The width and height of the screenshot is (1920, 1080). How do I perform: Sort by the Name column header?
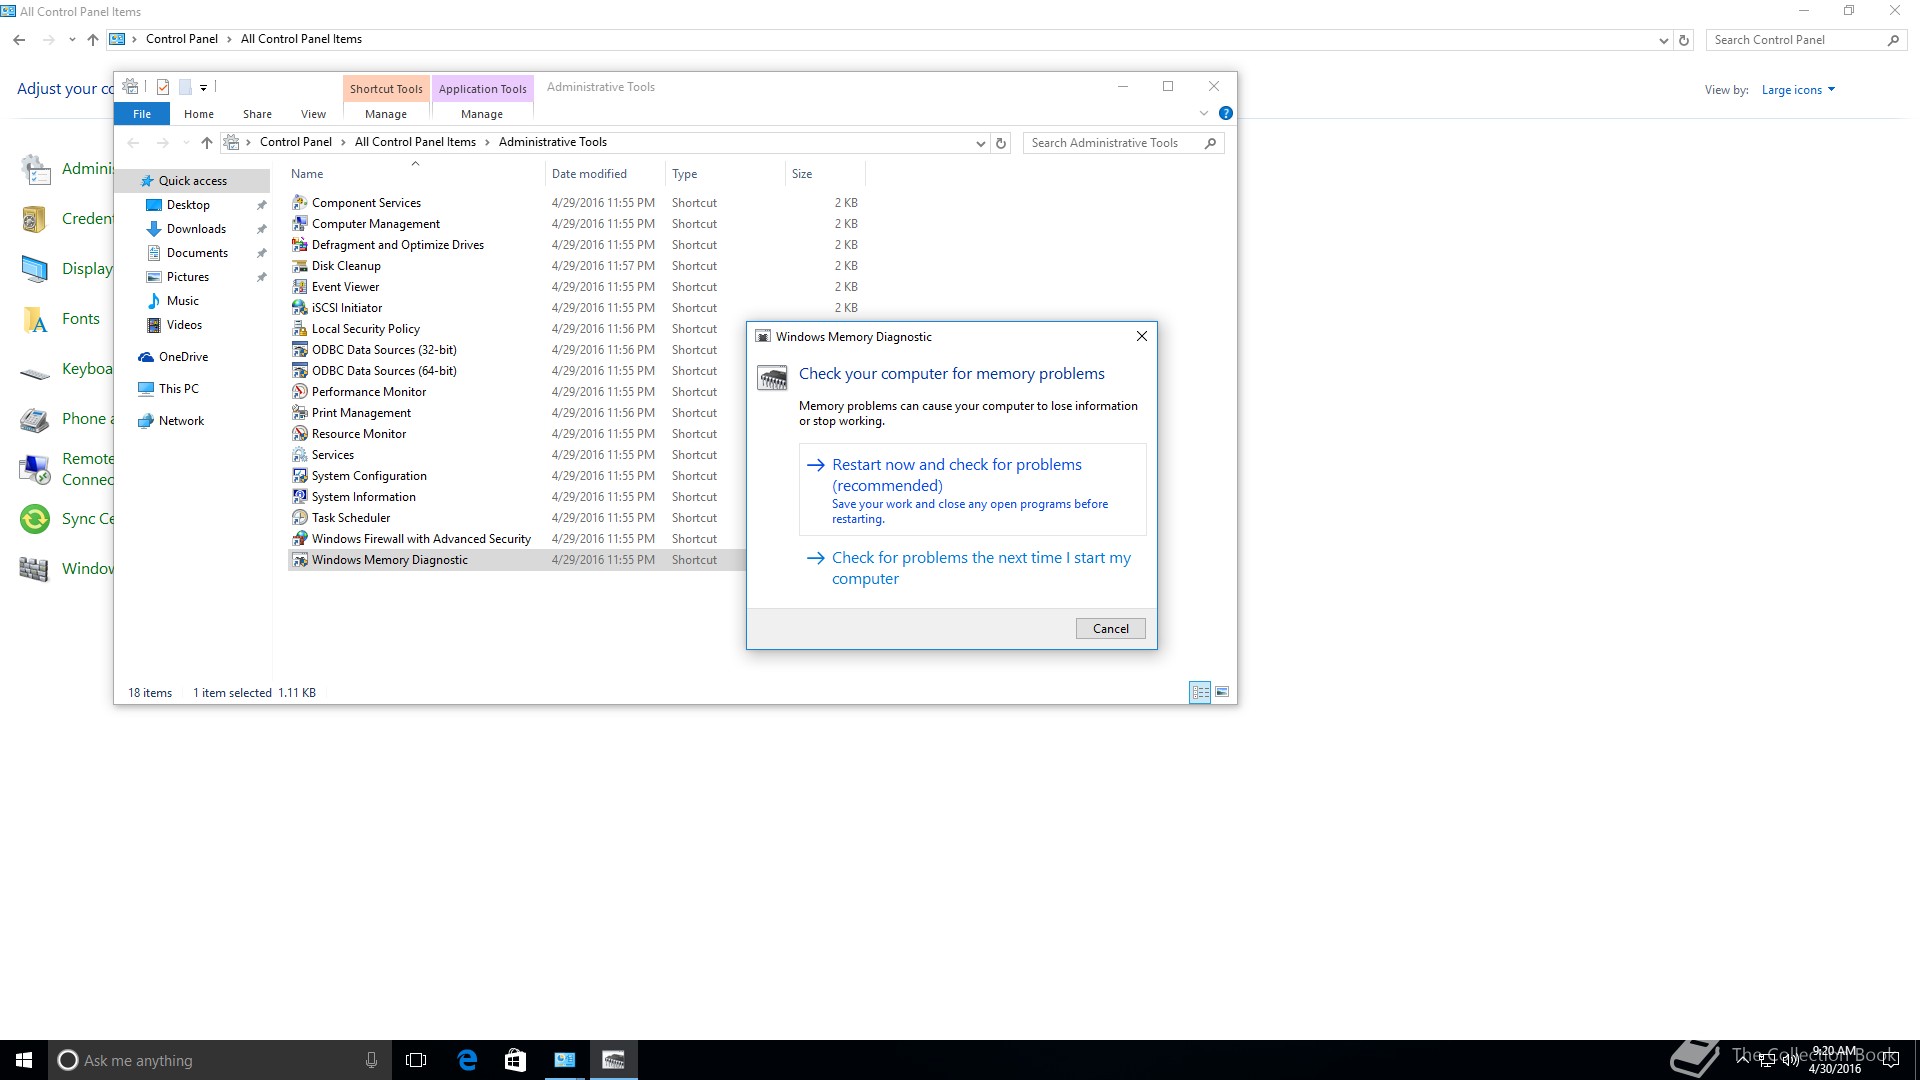tap(415, 174)
